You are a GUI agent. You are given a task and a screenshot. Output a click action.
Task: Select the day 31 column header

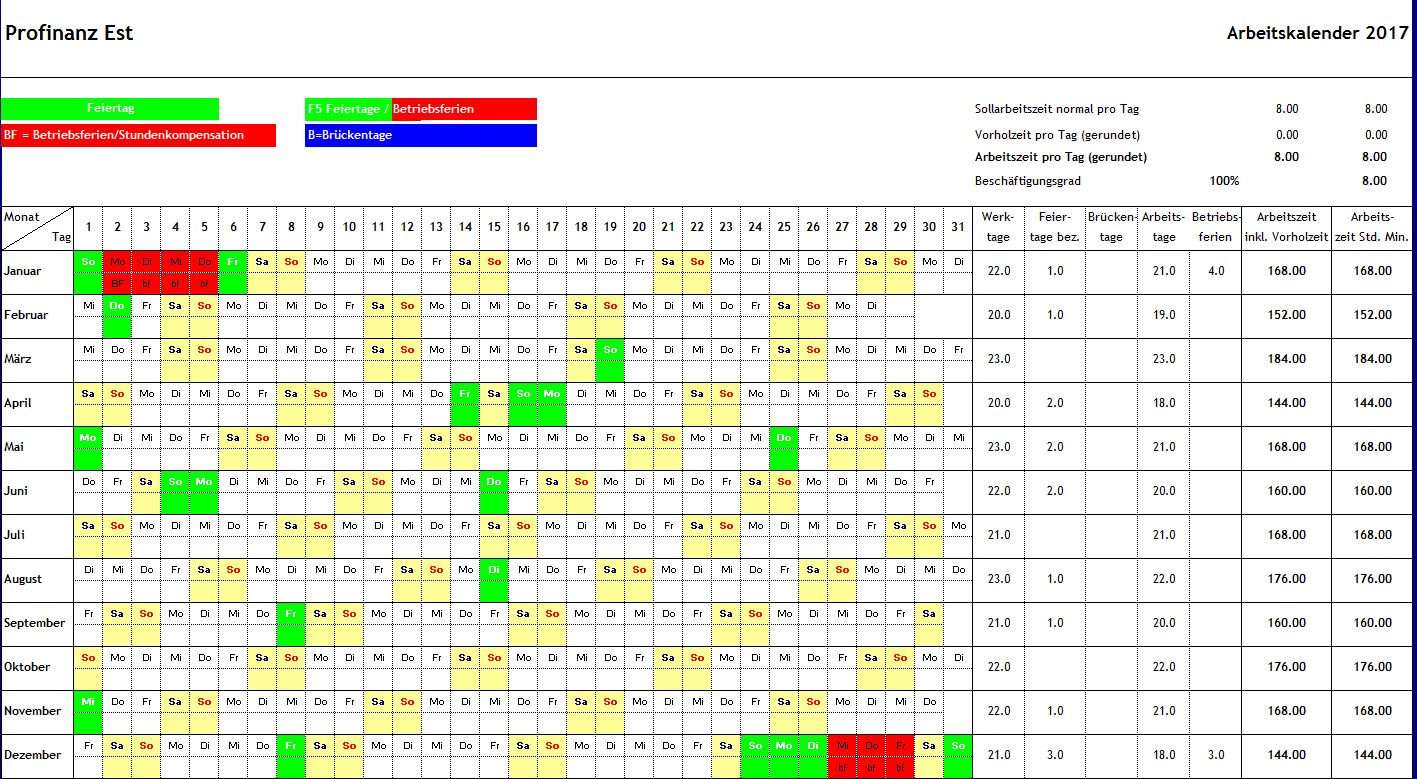pyautogui.click(x=958, y=227)
